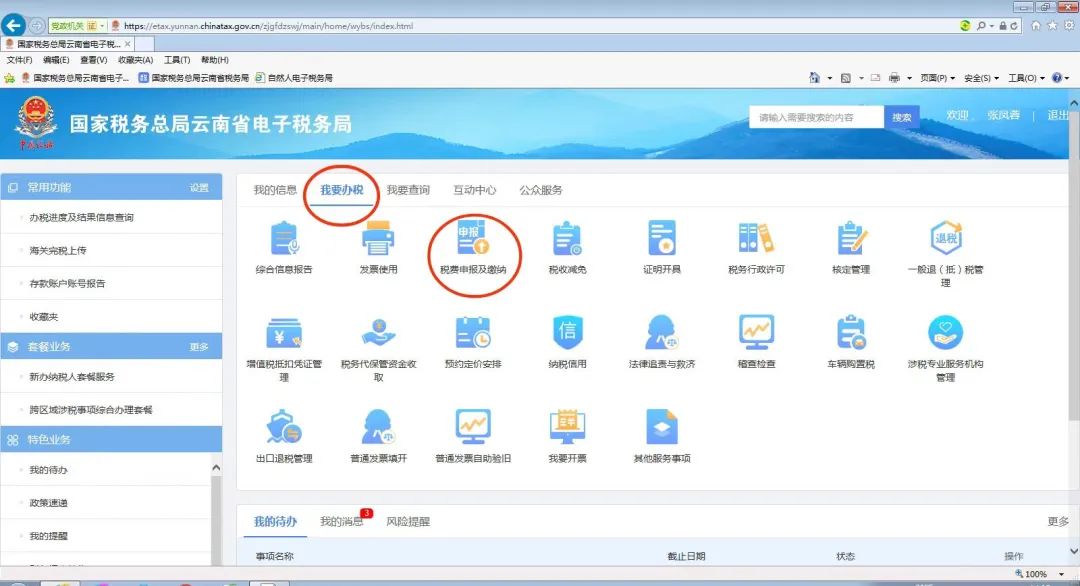Open the 纳税信用 shield icon
This screenshot has height=586, width=1080.
568,333
